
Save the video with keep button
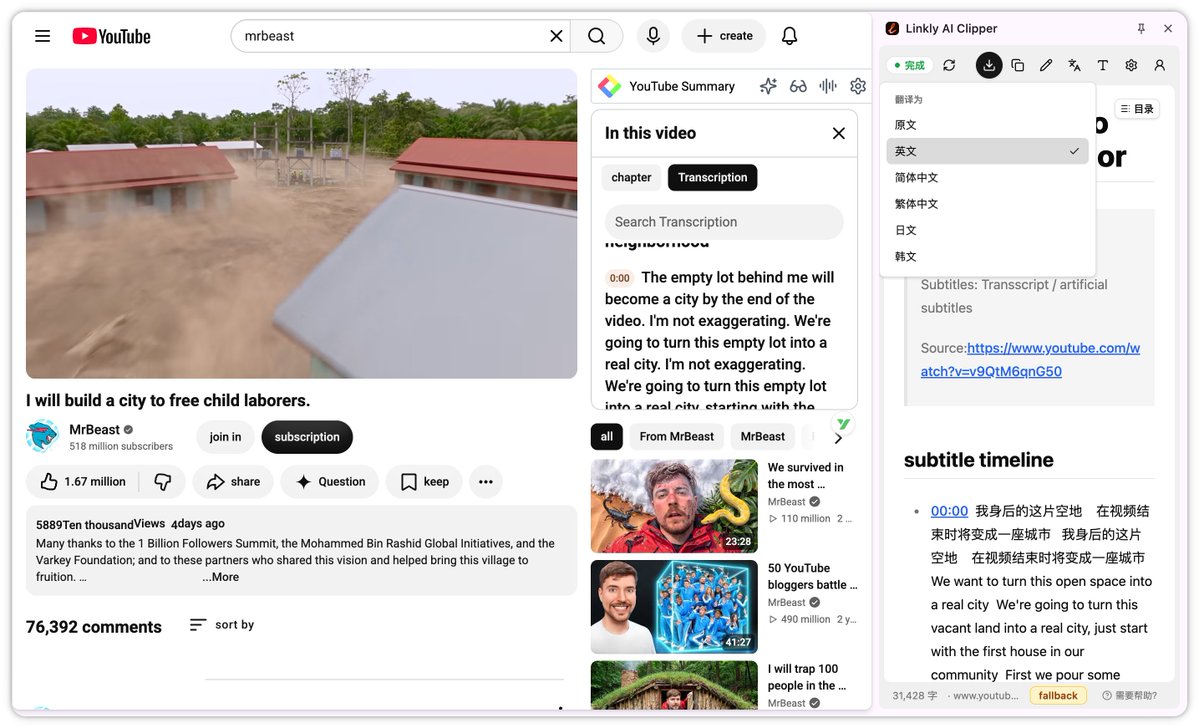coord(424,482)
